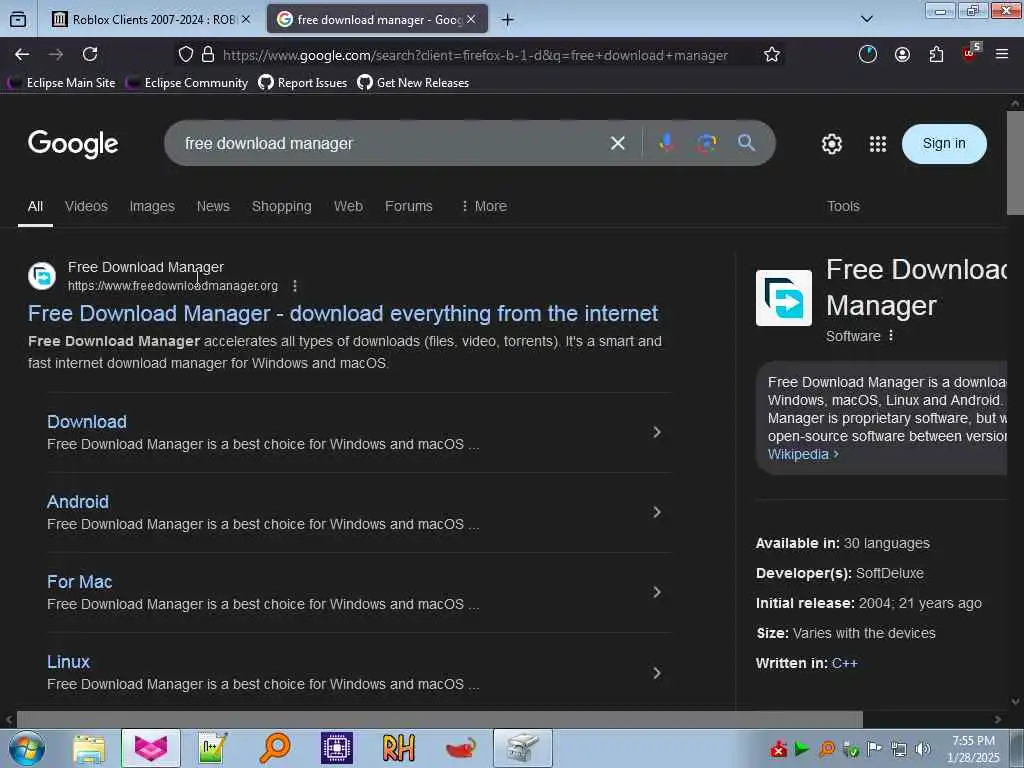
Task: Open Get New Releases bookmark
Action: [x=413, y=83]
